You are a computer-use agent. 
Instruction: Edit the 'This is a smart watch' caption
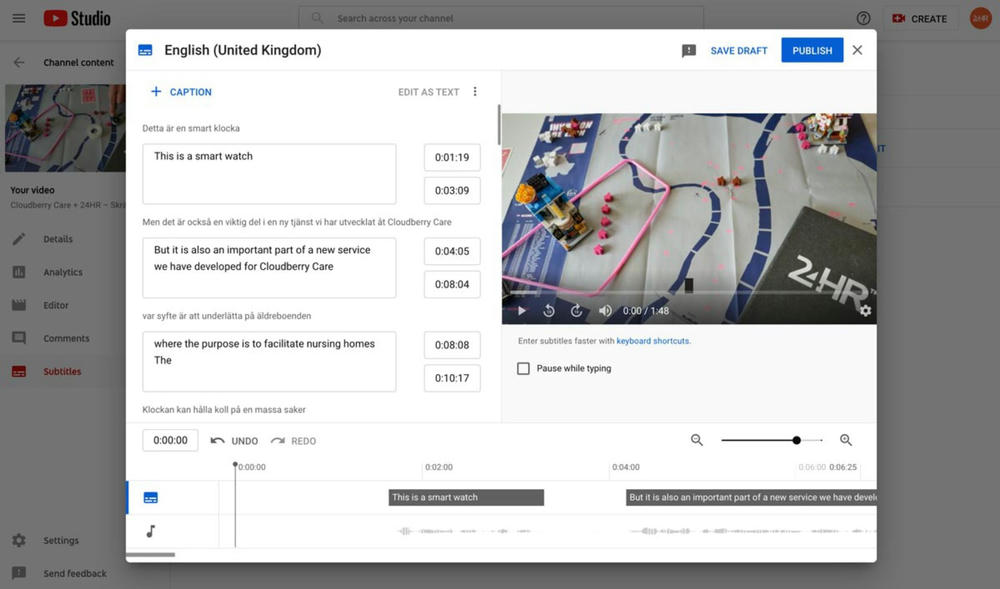269,174
